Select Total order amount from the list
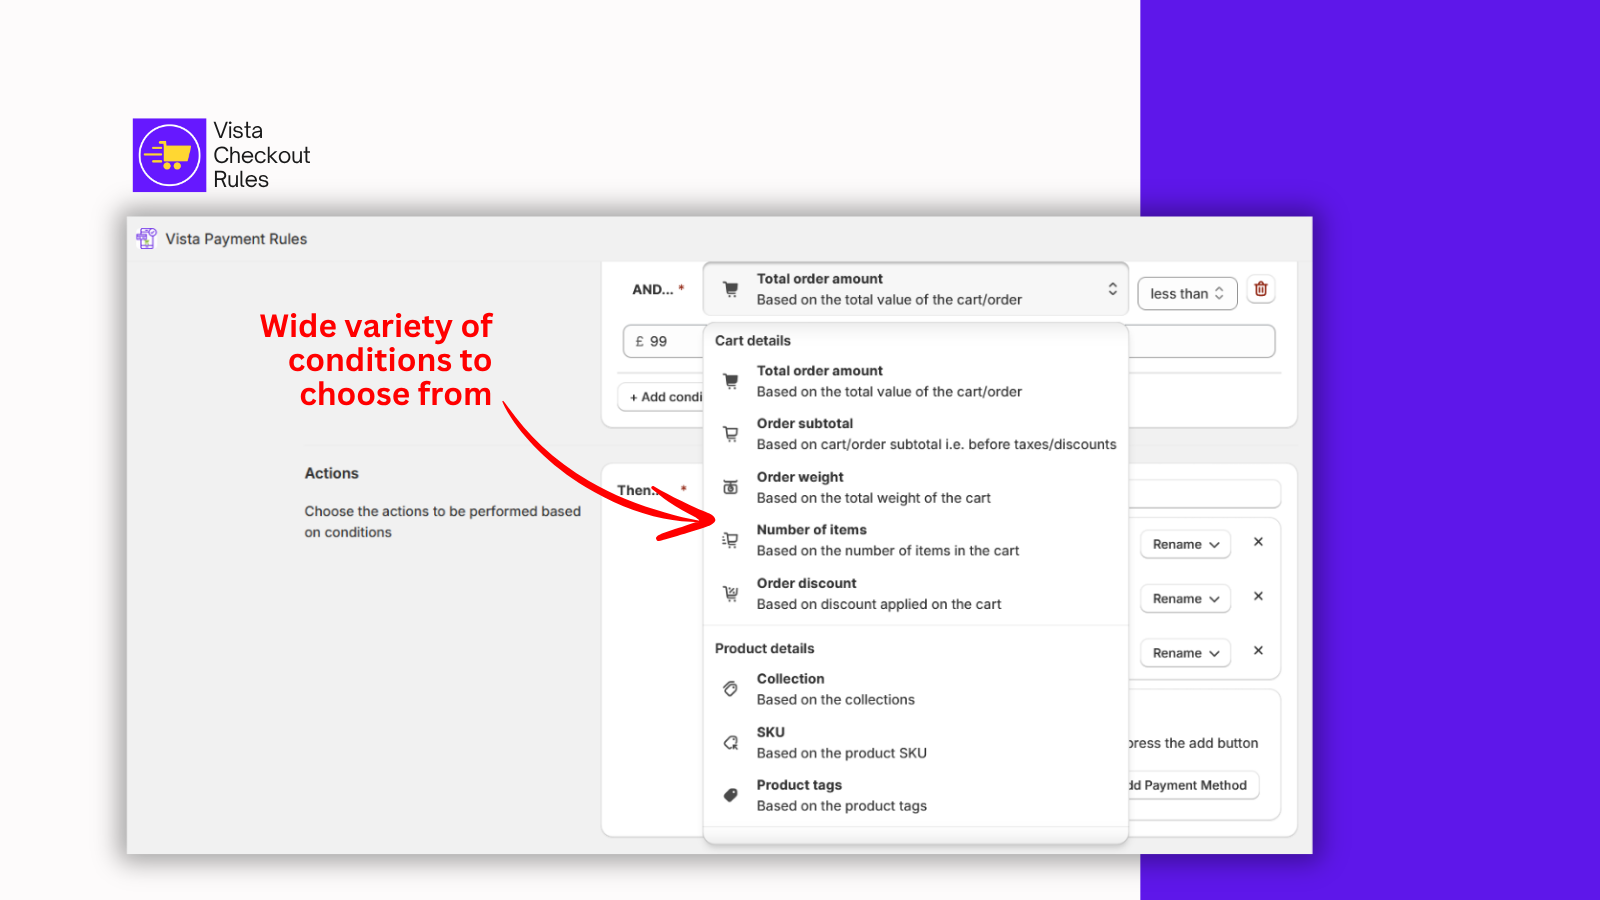Image resolution: width=1600 pixels, height=900 pixels. click(916, 381)
